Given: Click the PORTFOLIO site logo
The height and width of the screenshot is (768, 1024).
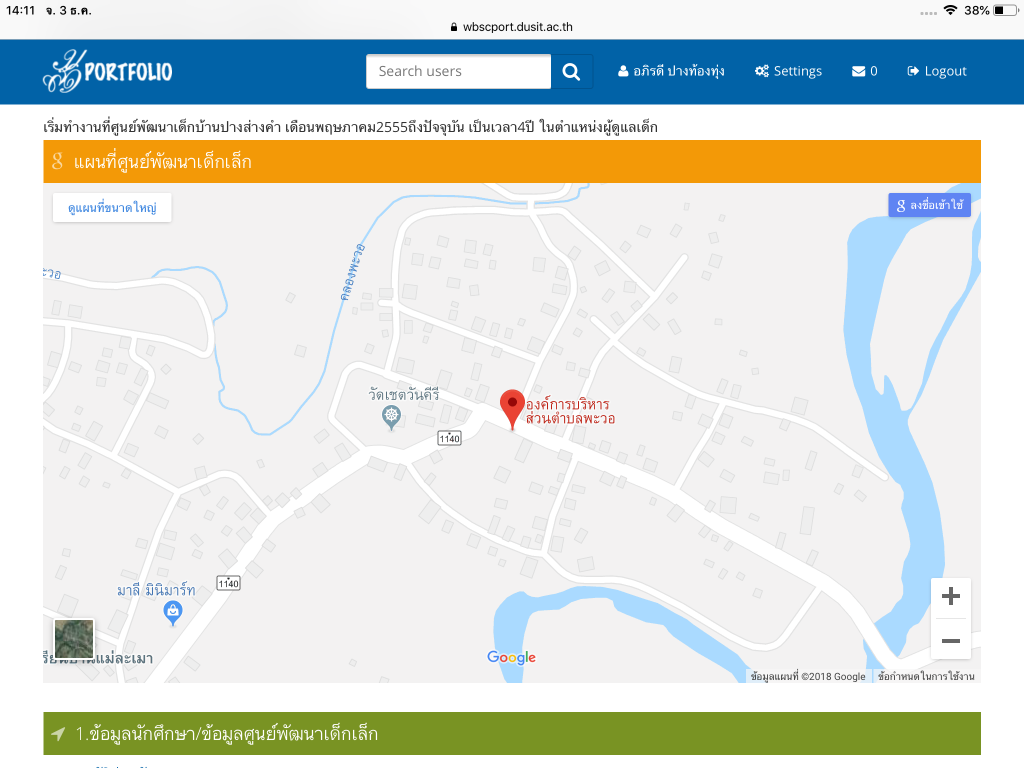Looking at the screenshot, I should click(x=108, y=71).
